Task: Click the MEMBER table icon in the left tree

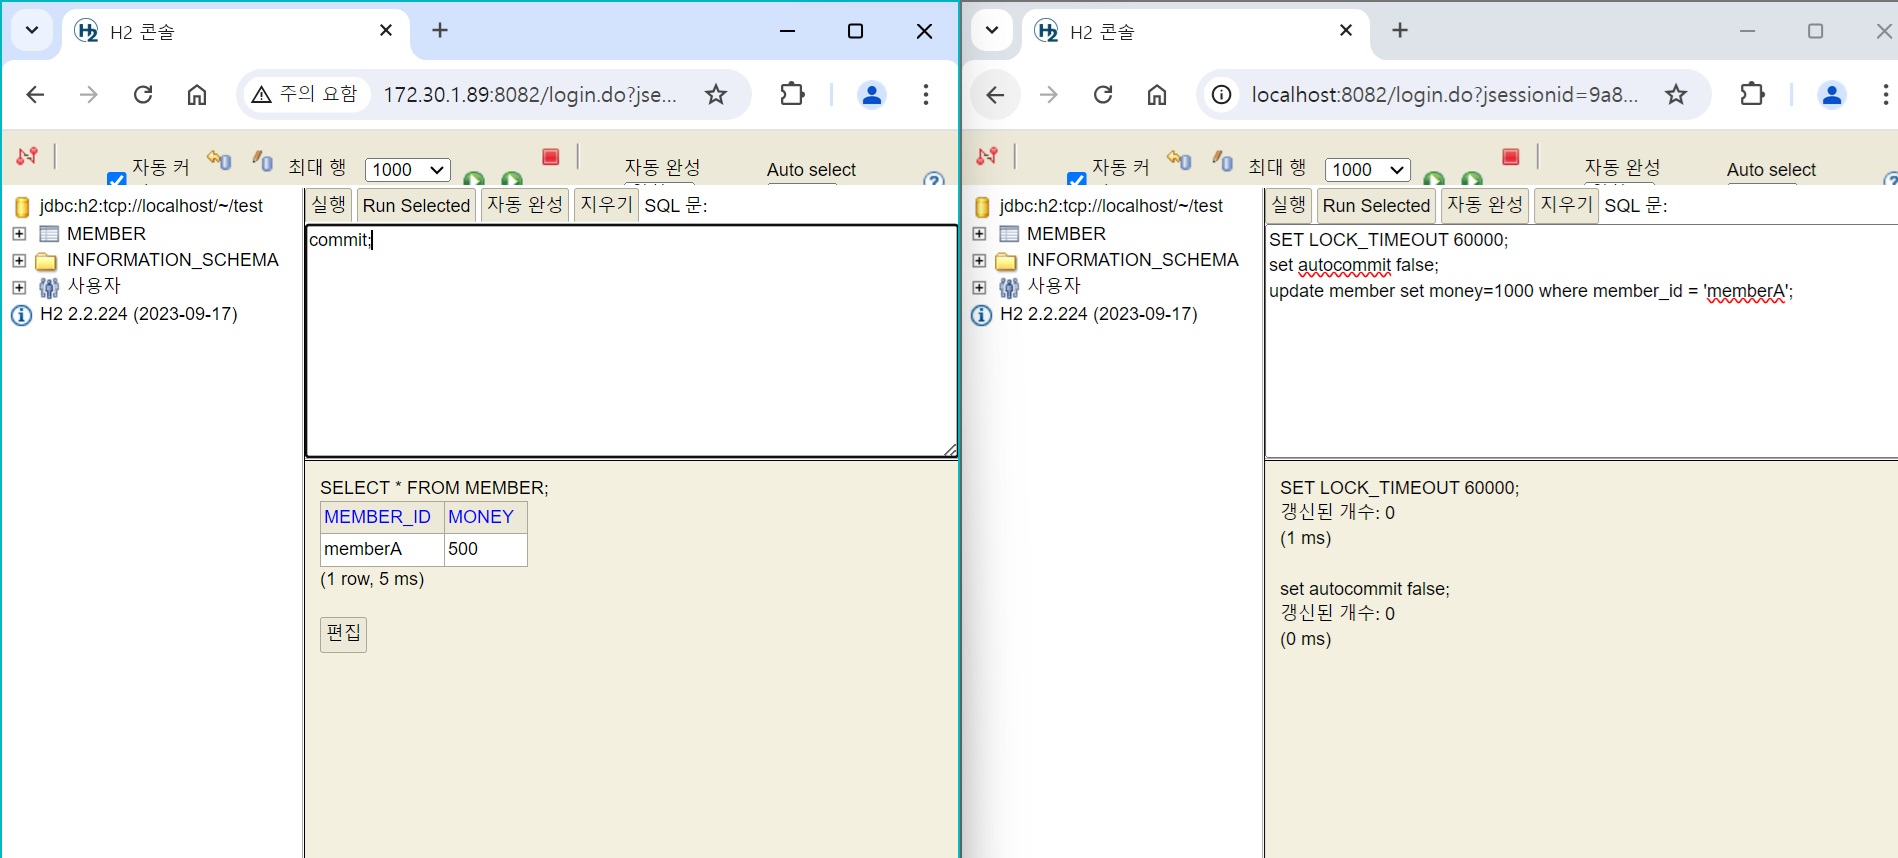Action: (49, 234)
